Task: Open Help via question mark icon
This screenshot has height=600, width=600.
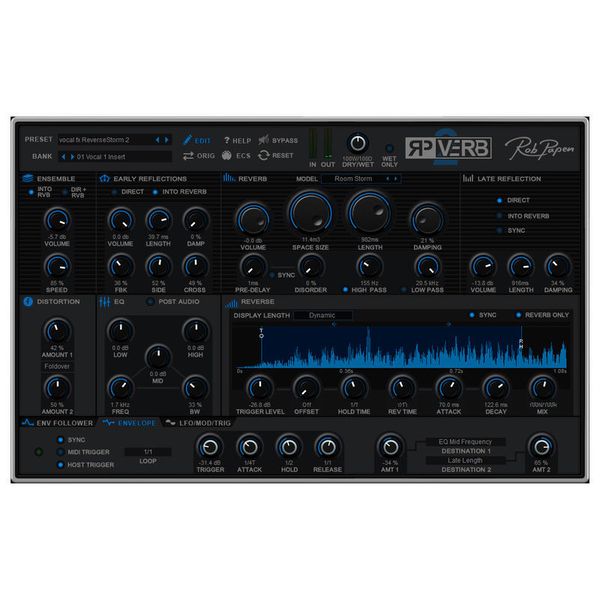Action: click(x=227, y=140)
